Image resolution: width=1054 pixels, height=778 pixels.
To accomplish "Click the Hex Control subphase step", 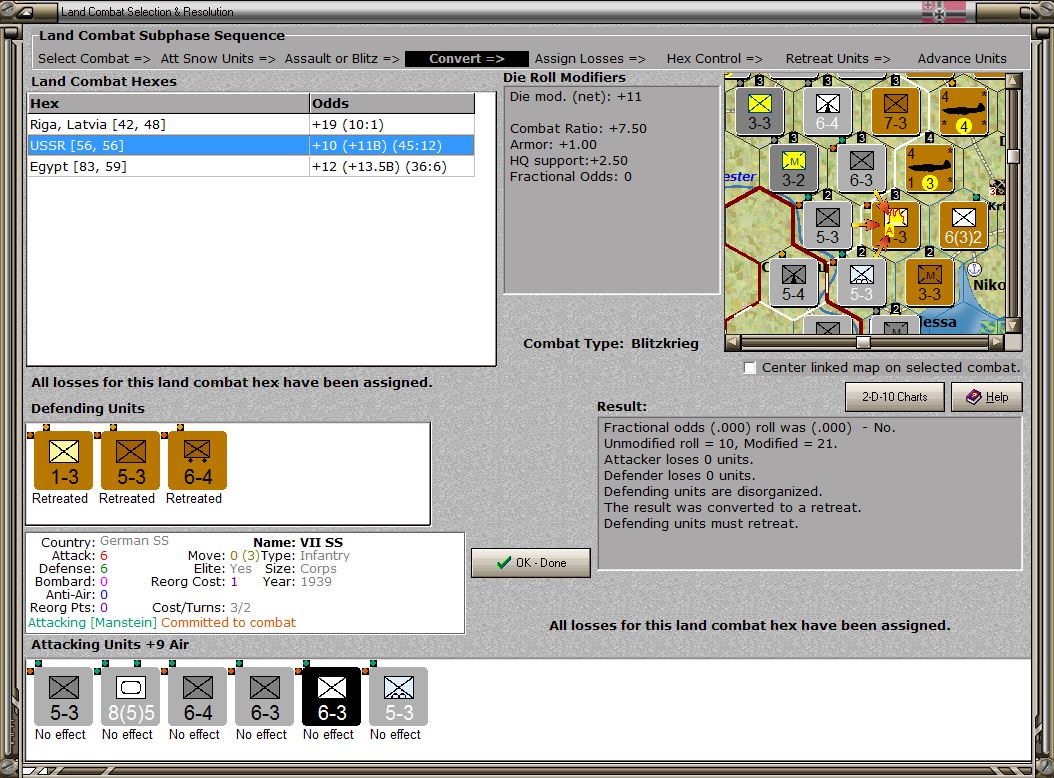I will click(714, 59).
